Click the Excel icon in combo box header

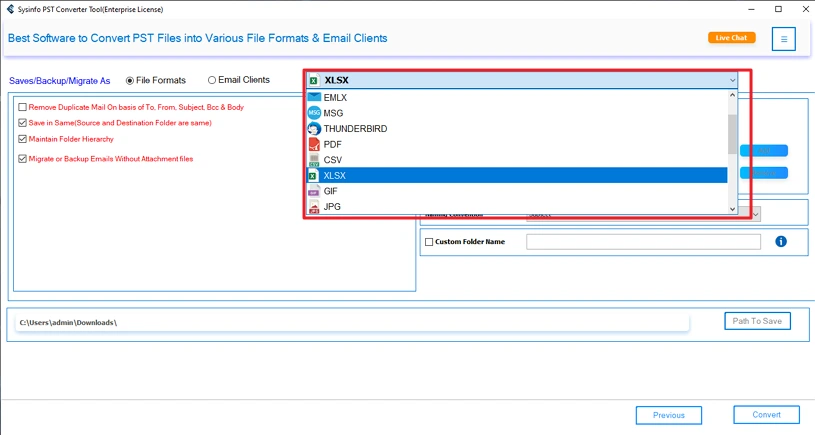tap(313, 80)
